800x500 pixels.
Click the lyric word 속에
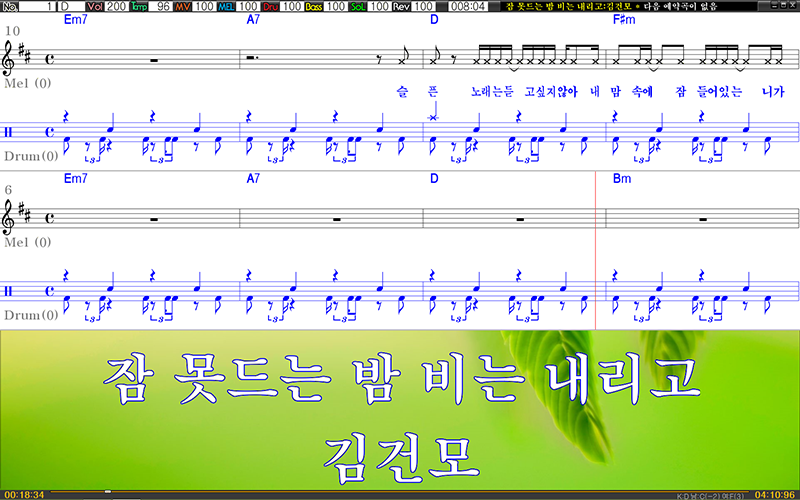(x=642, y=92)
